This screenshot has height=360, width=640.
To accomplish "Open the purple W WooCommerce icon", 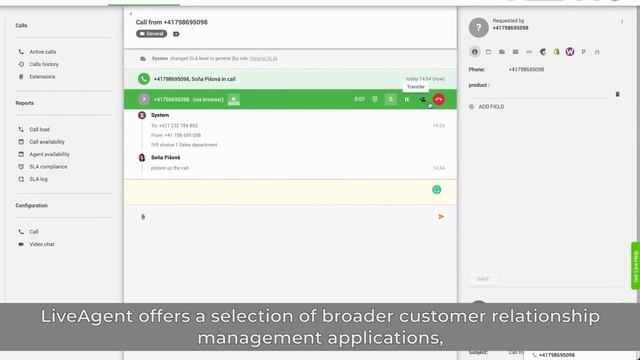I will (570, 52).
